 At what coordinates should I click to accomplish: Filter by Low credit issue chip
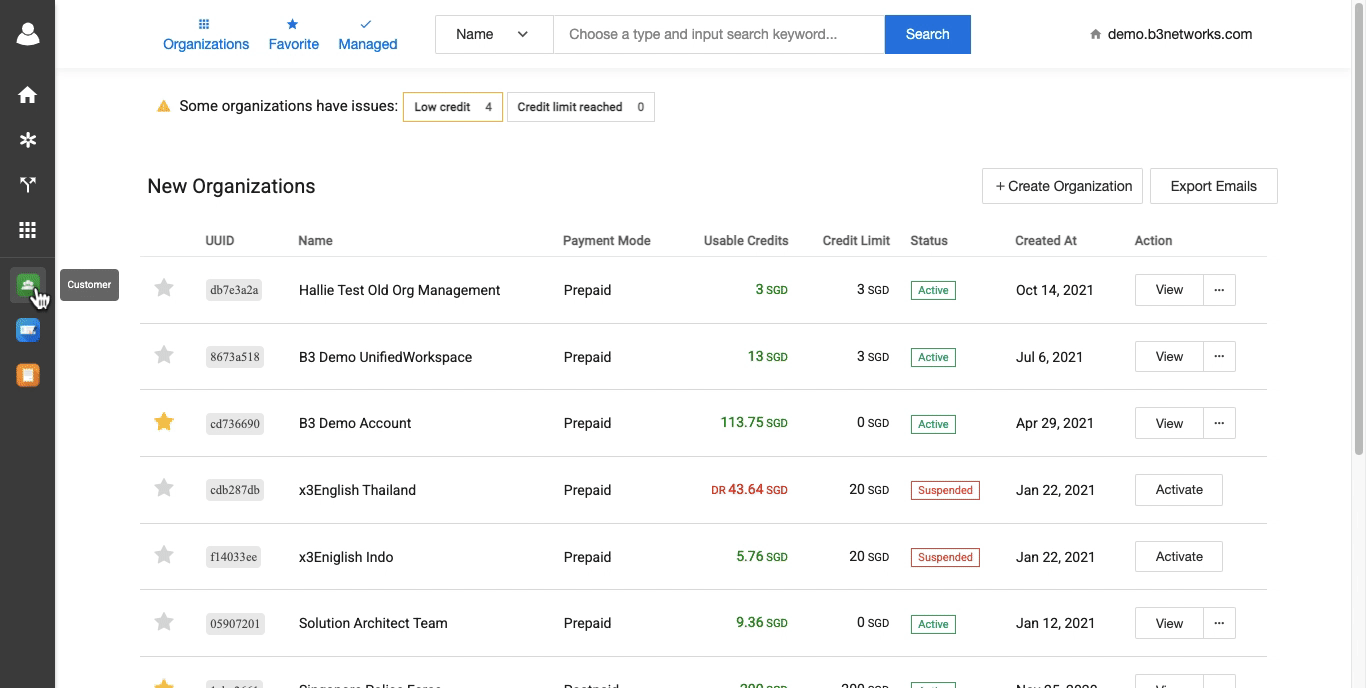[x=452, y=107]
